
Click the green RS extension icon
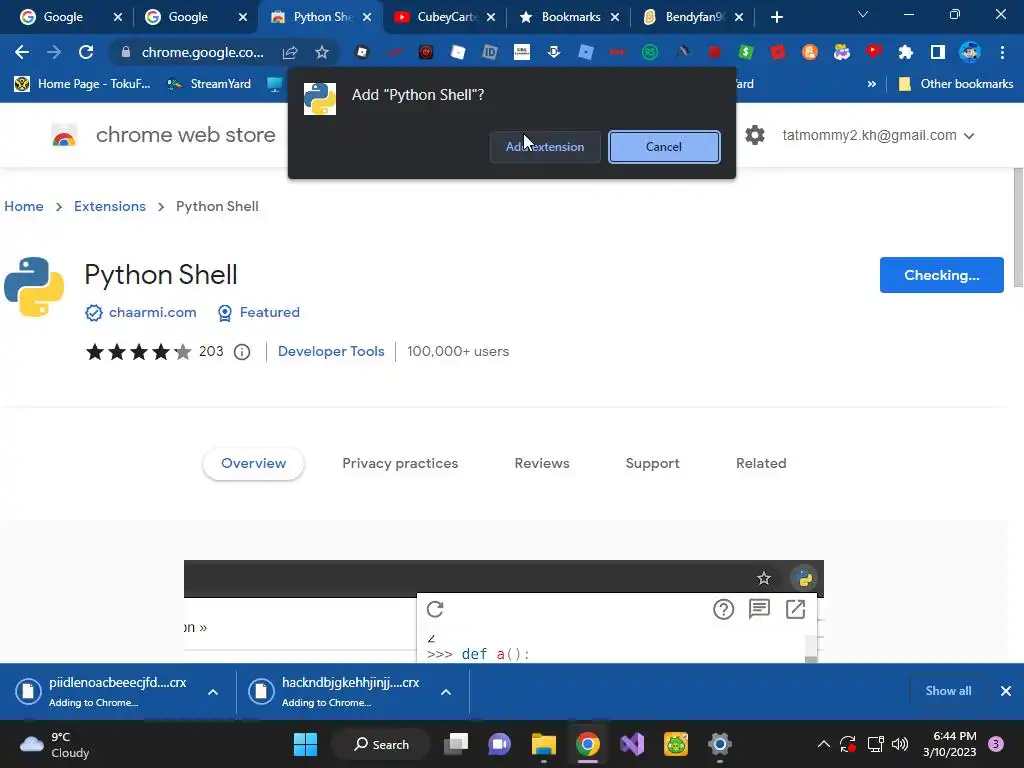click(x=650, y=52)
